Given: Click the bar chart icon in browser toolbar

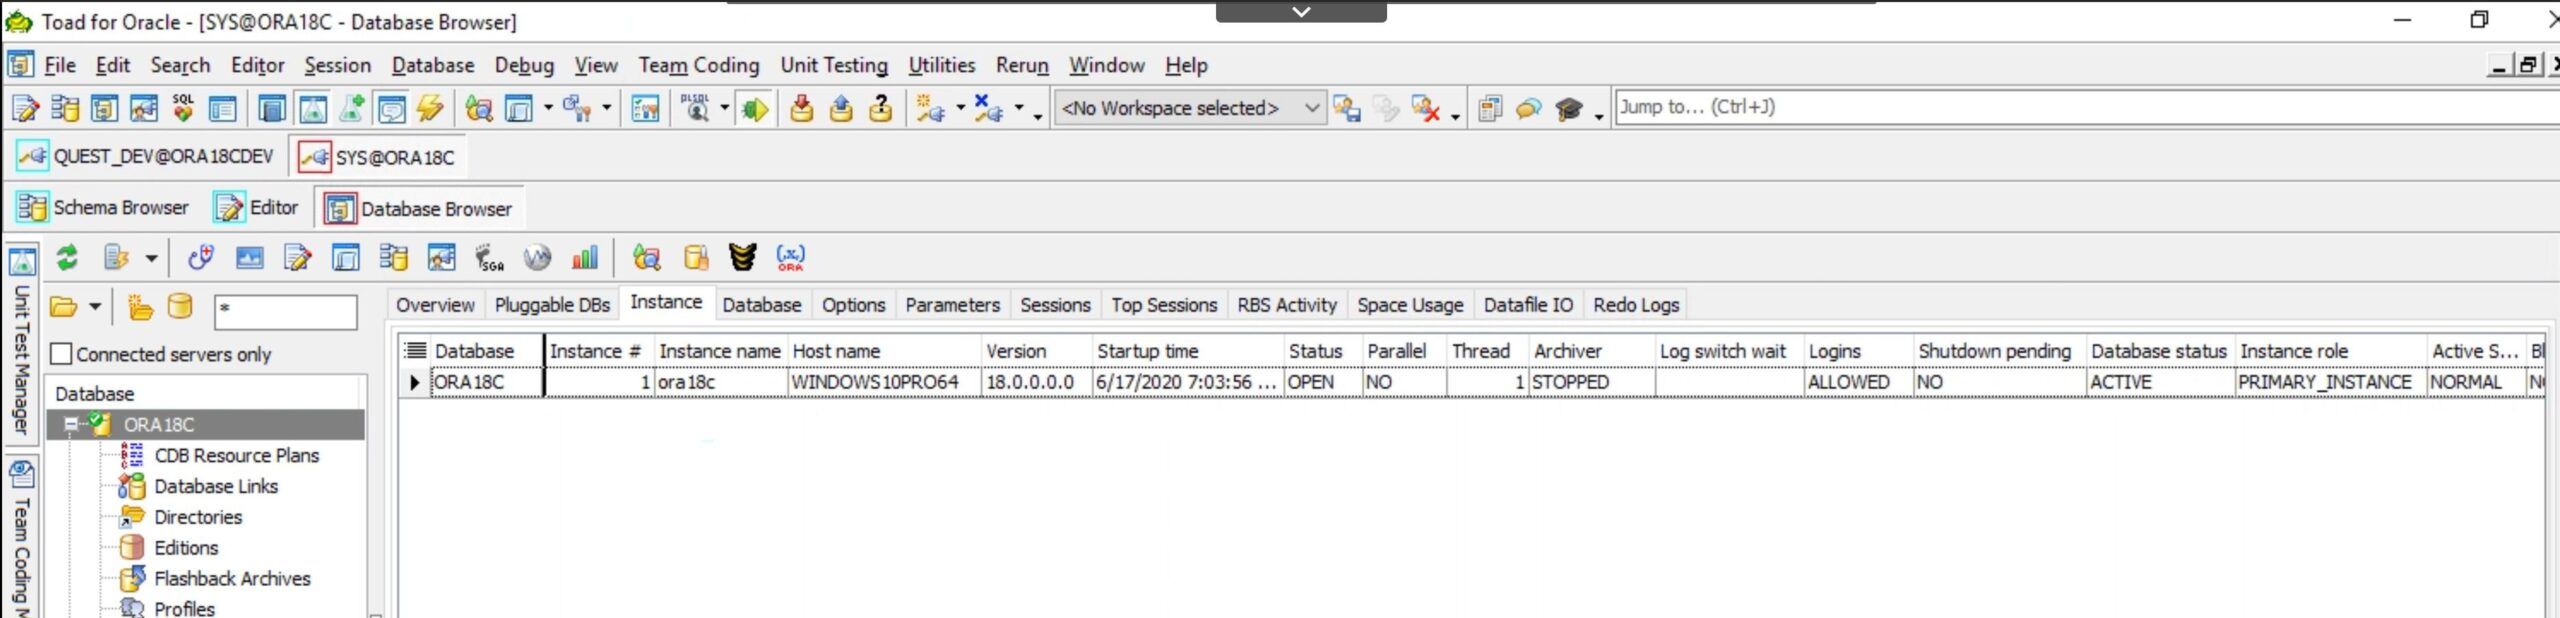Looking at the screenshot, I should [x=585, y=258].
